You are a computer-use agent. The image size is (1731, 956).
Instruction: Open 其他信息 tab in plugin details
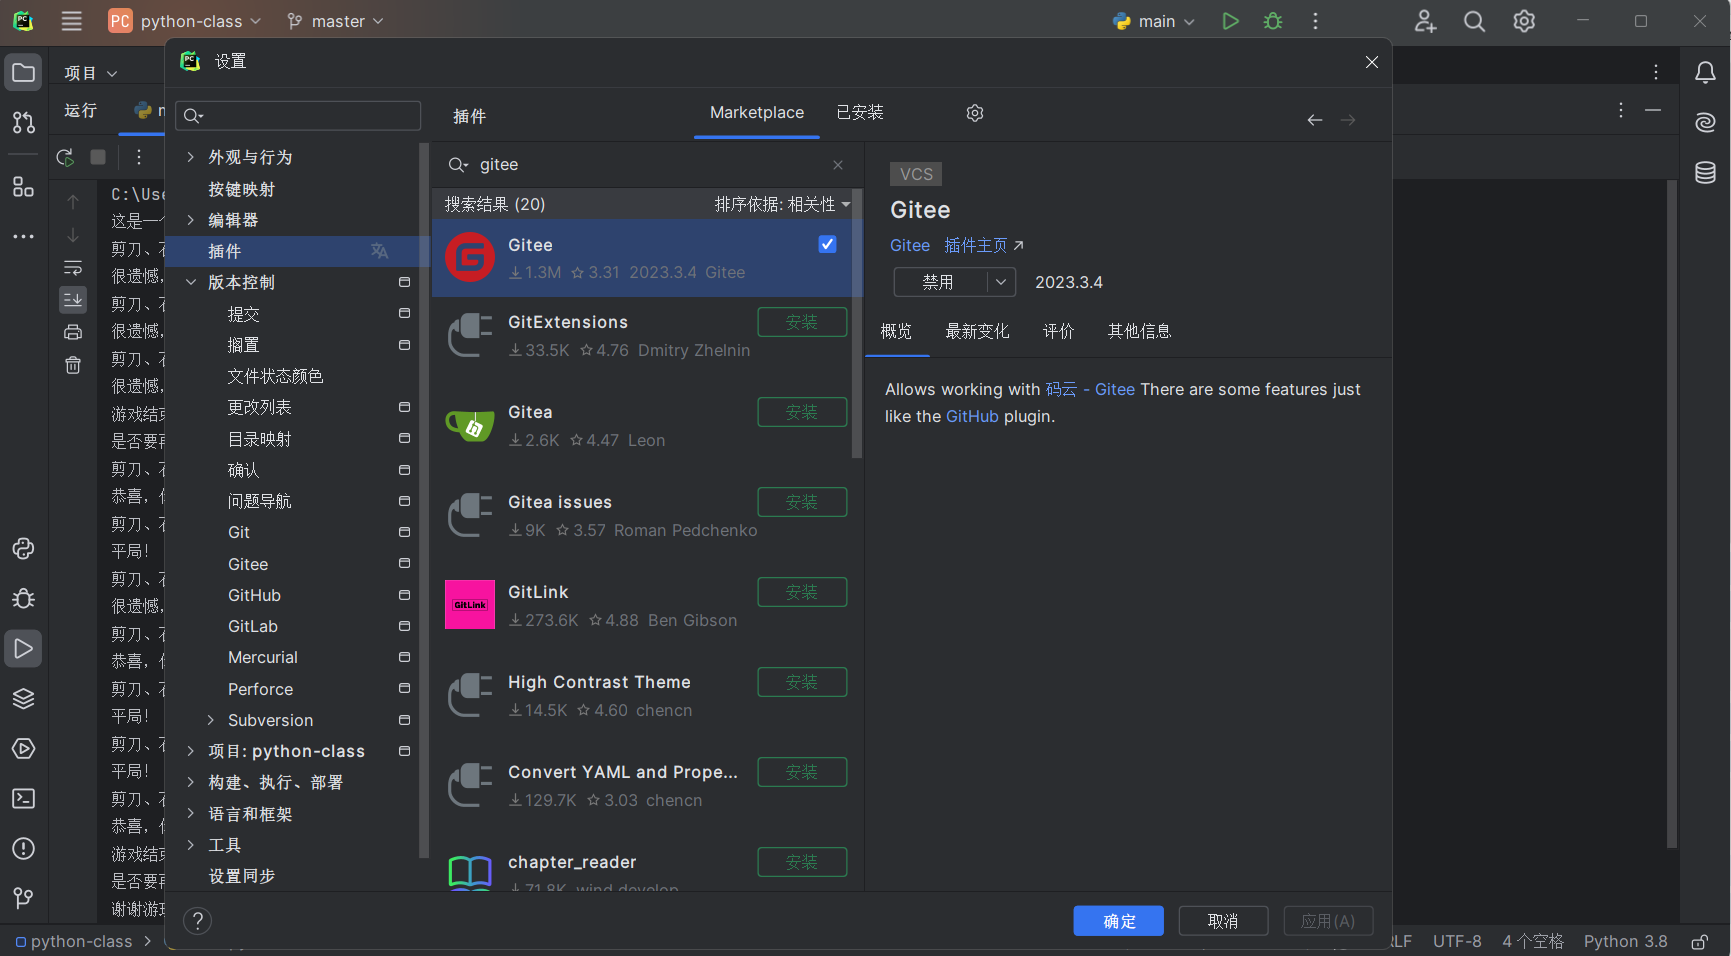point(1139,331)
